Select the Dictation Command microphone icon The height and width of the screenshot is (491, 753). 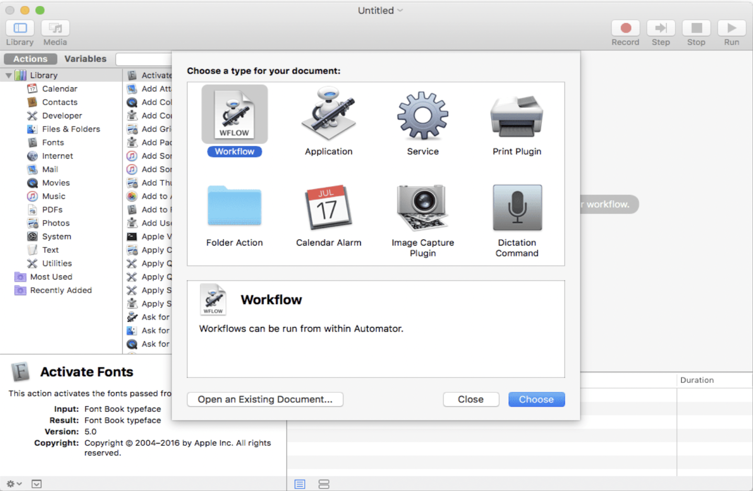pyautogui.click(x=517, y=208)
